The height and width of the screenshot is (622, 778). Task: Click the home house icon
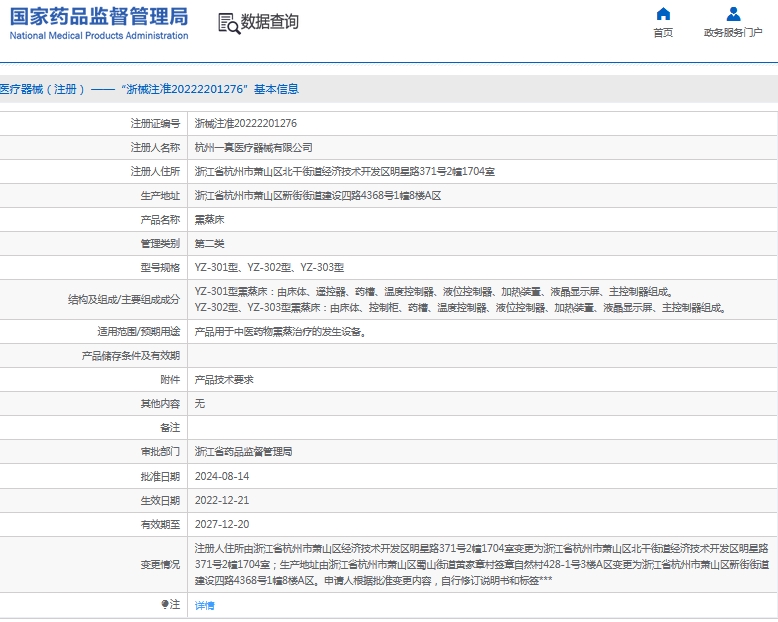[663, 14]
